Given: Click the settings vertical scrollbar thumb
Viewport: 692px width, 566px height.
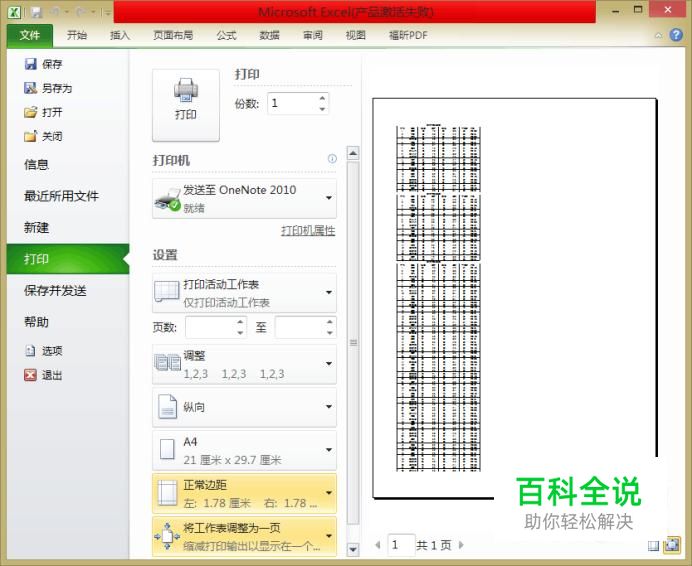Looking at the screenshot, I should pyautogui.click(x=353, y=343).
